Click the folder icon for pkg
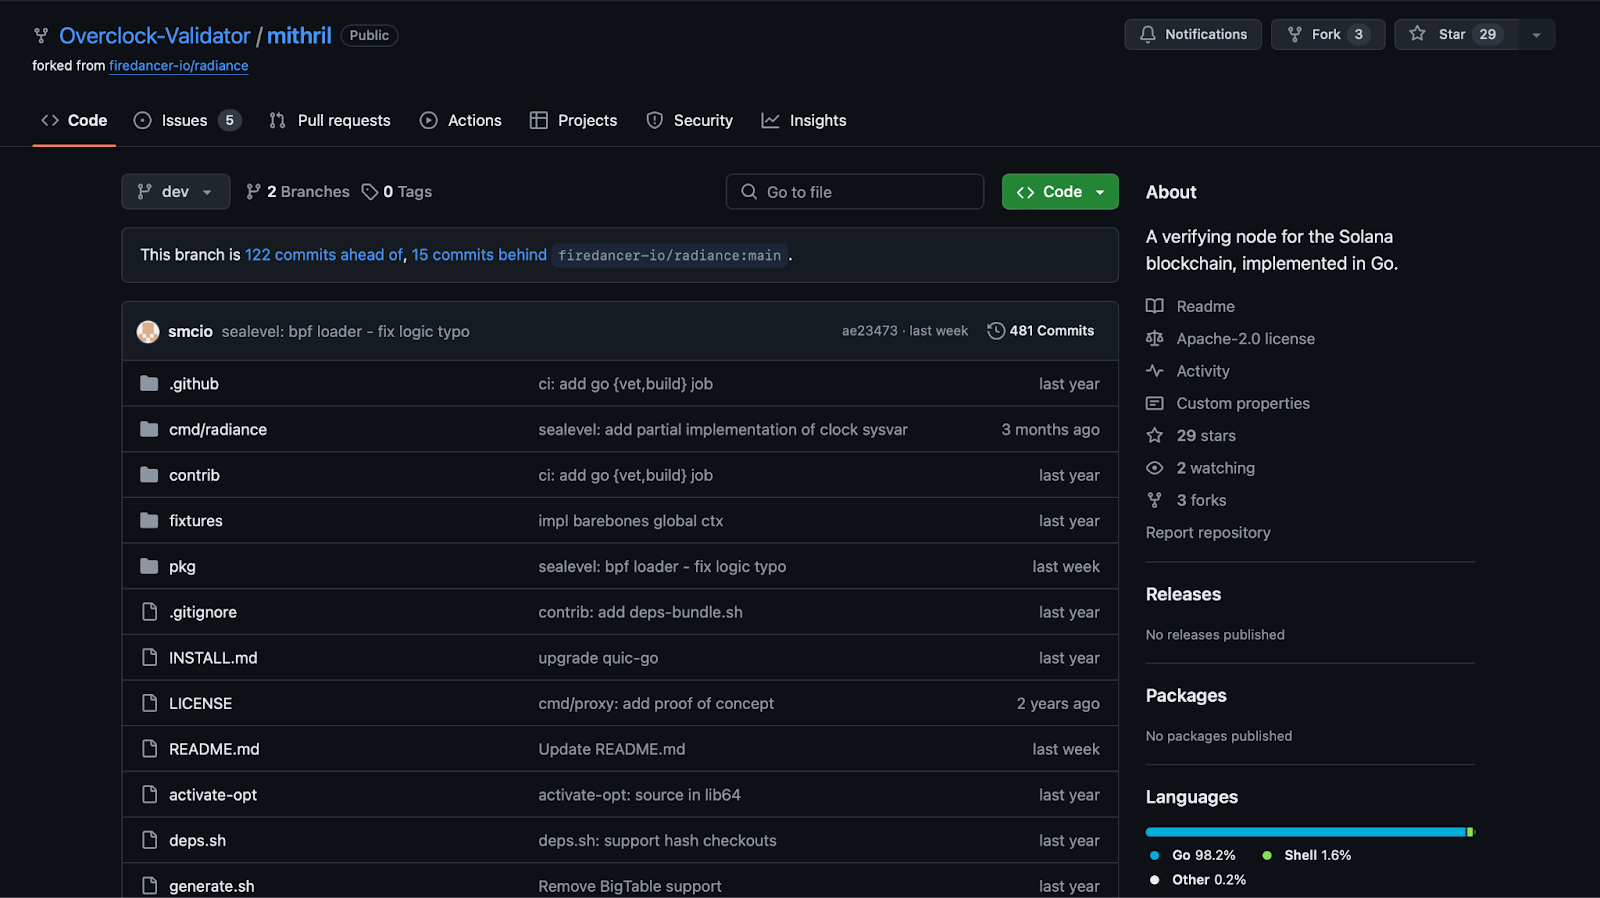The width and height of the screenshot is (1600, 898). click(149, 566)
